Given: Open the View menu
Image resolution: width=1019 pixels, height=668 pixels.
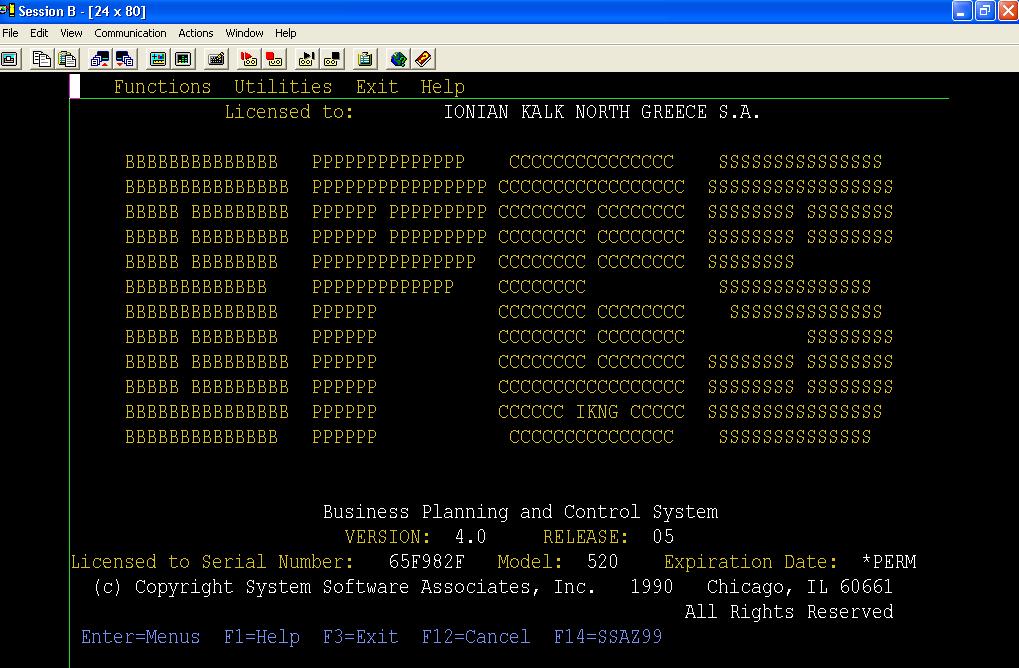Looking at the screenshot, I should tap(71, 33).
